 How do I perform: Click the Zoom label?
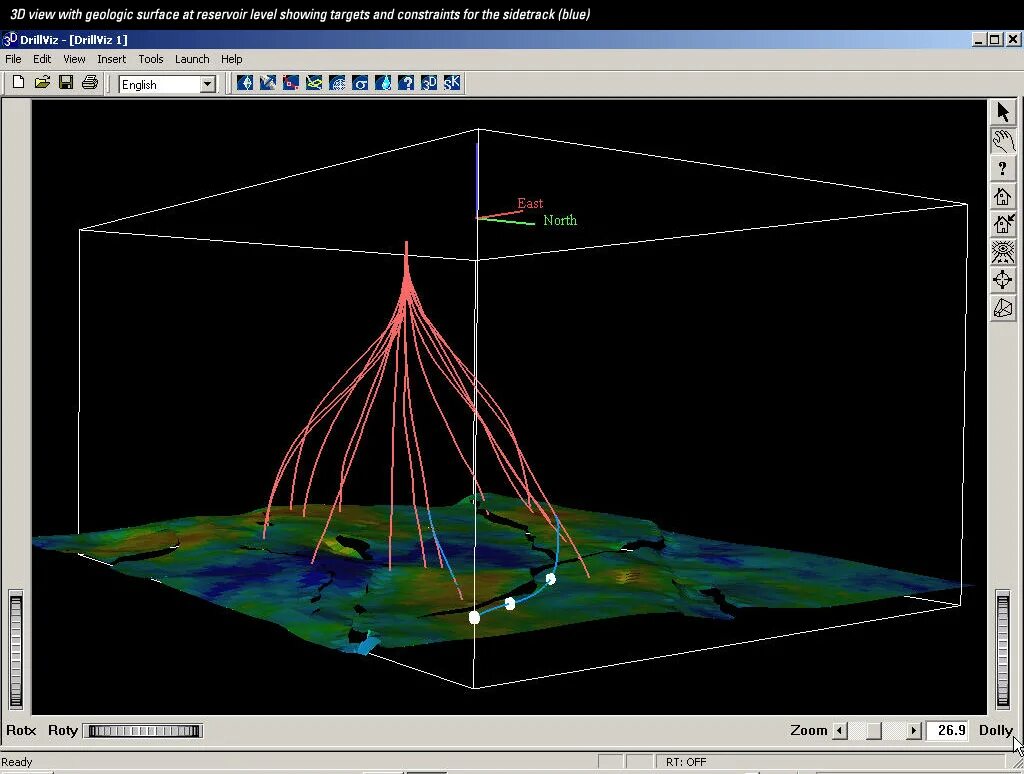(808, 730)
